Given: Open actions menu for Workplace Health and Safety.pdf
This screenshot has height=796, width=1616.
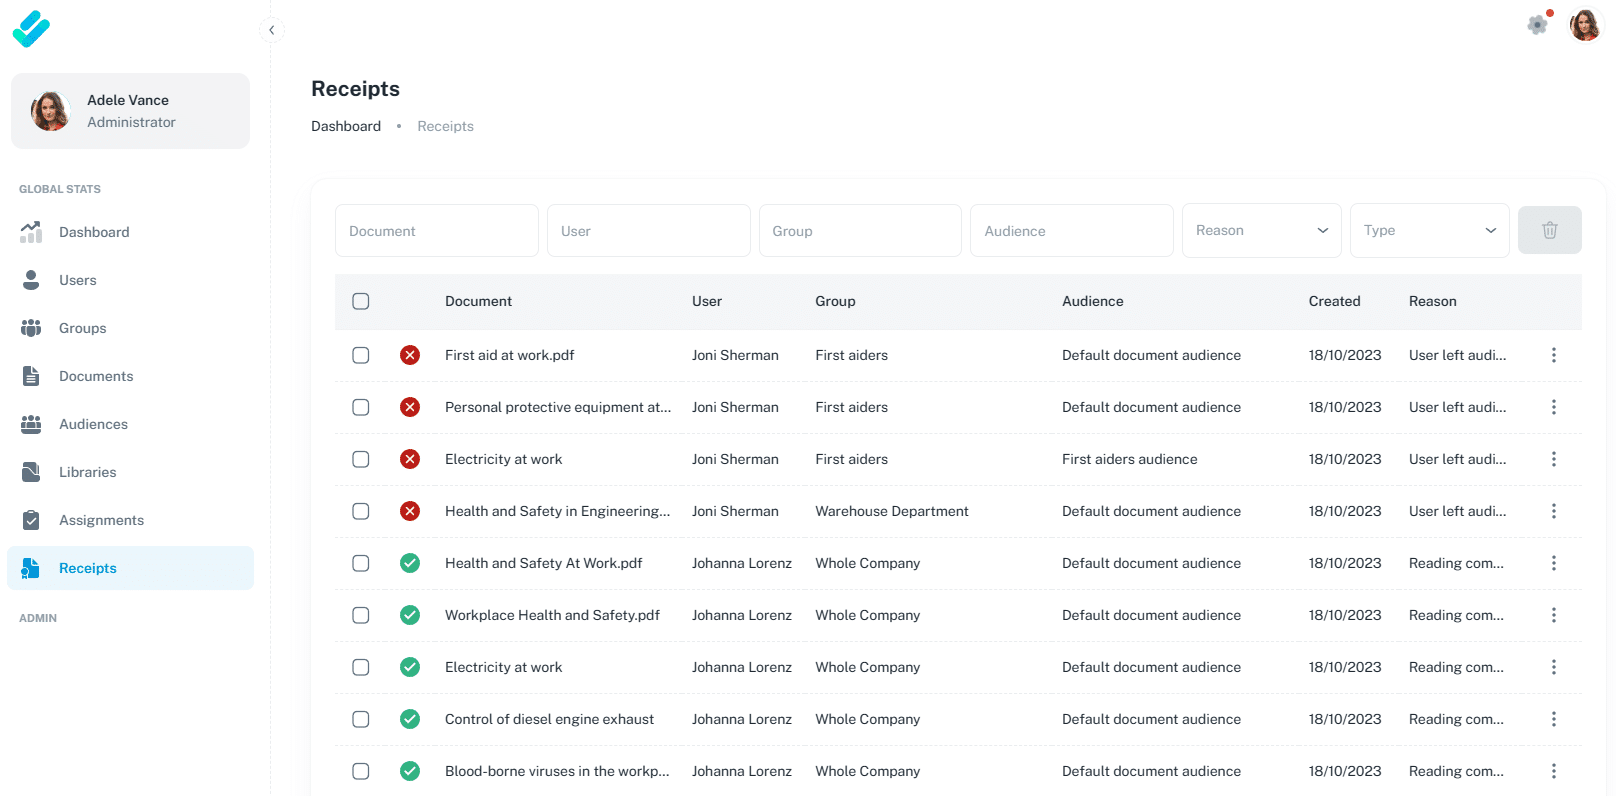Looking at the screenshot, I should (x=1554, y=615).
